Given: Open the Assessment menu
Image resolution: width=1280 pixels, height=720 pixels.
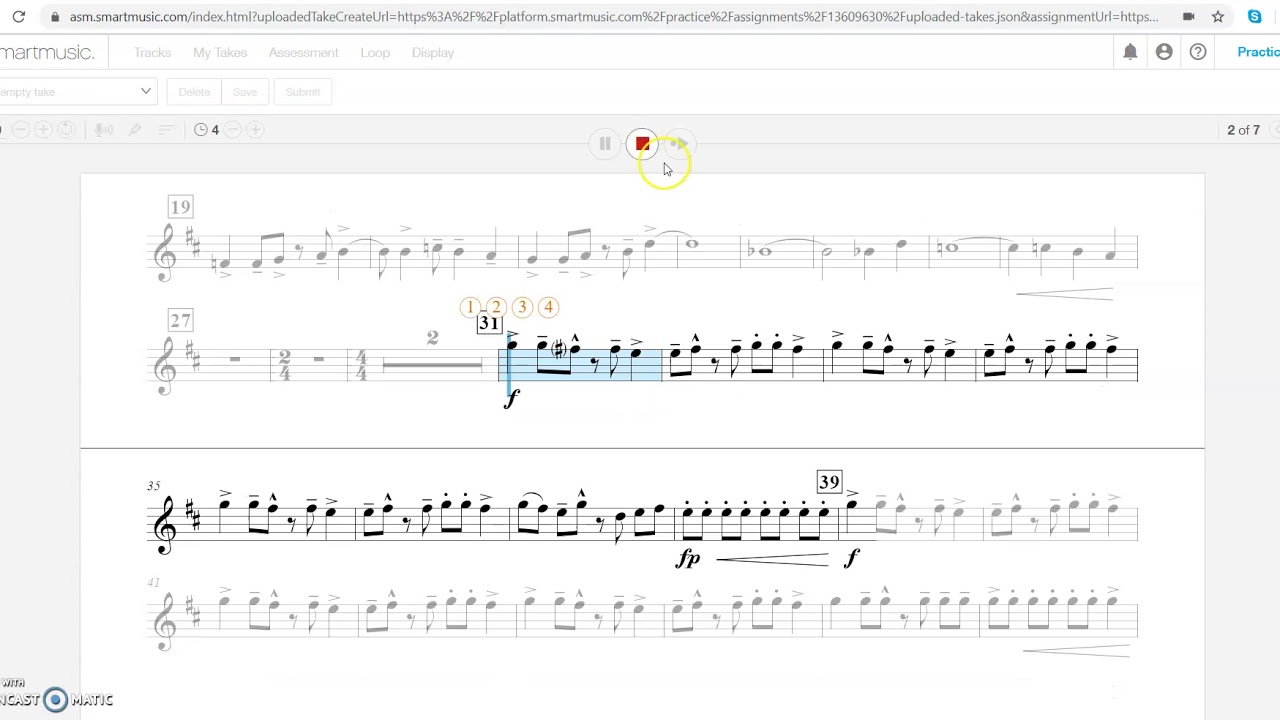Looking at the screenshot, I should point(303,52).
